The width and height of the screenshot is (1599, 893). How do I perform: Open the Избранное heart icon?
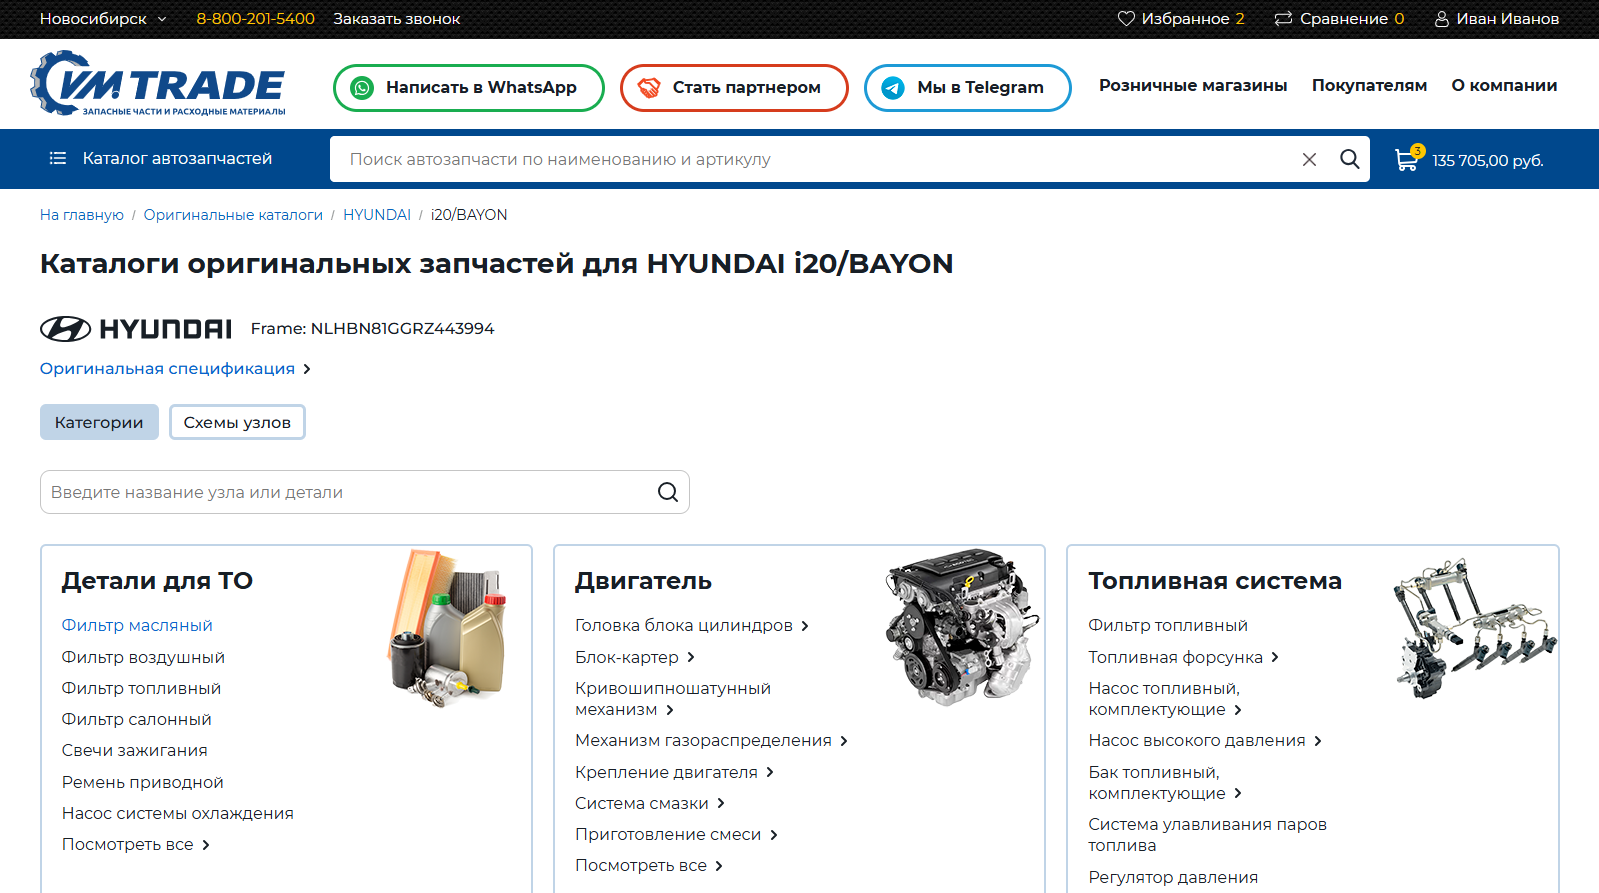point(1126,19)
